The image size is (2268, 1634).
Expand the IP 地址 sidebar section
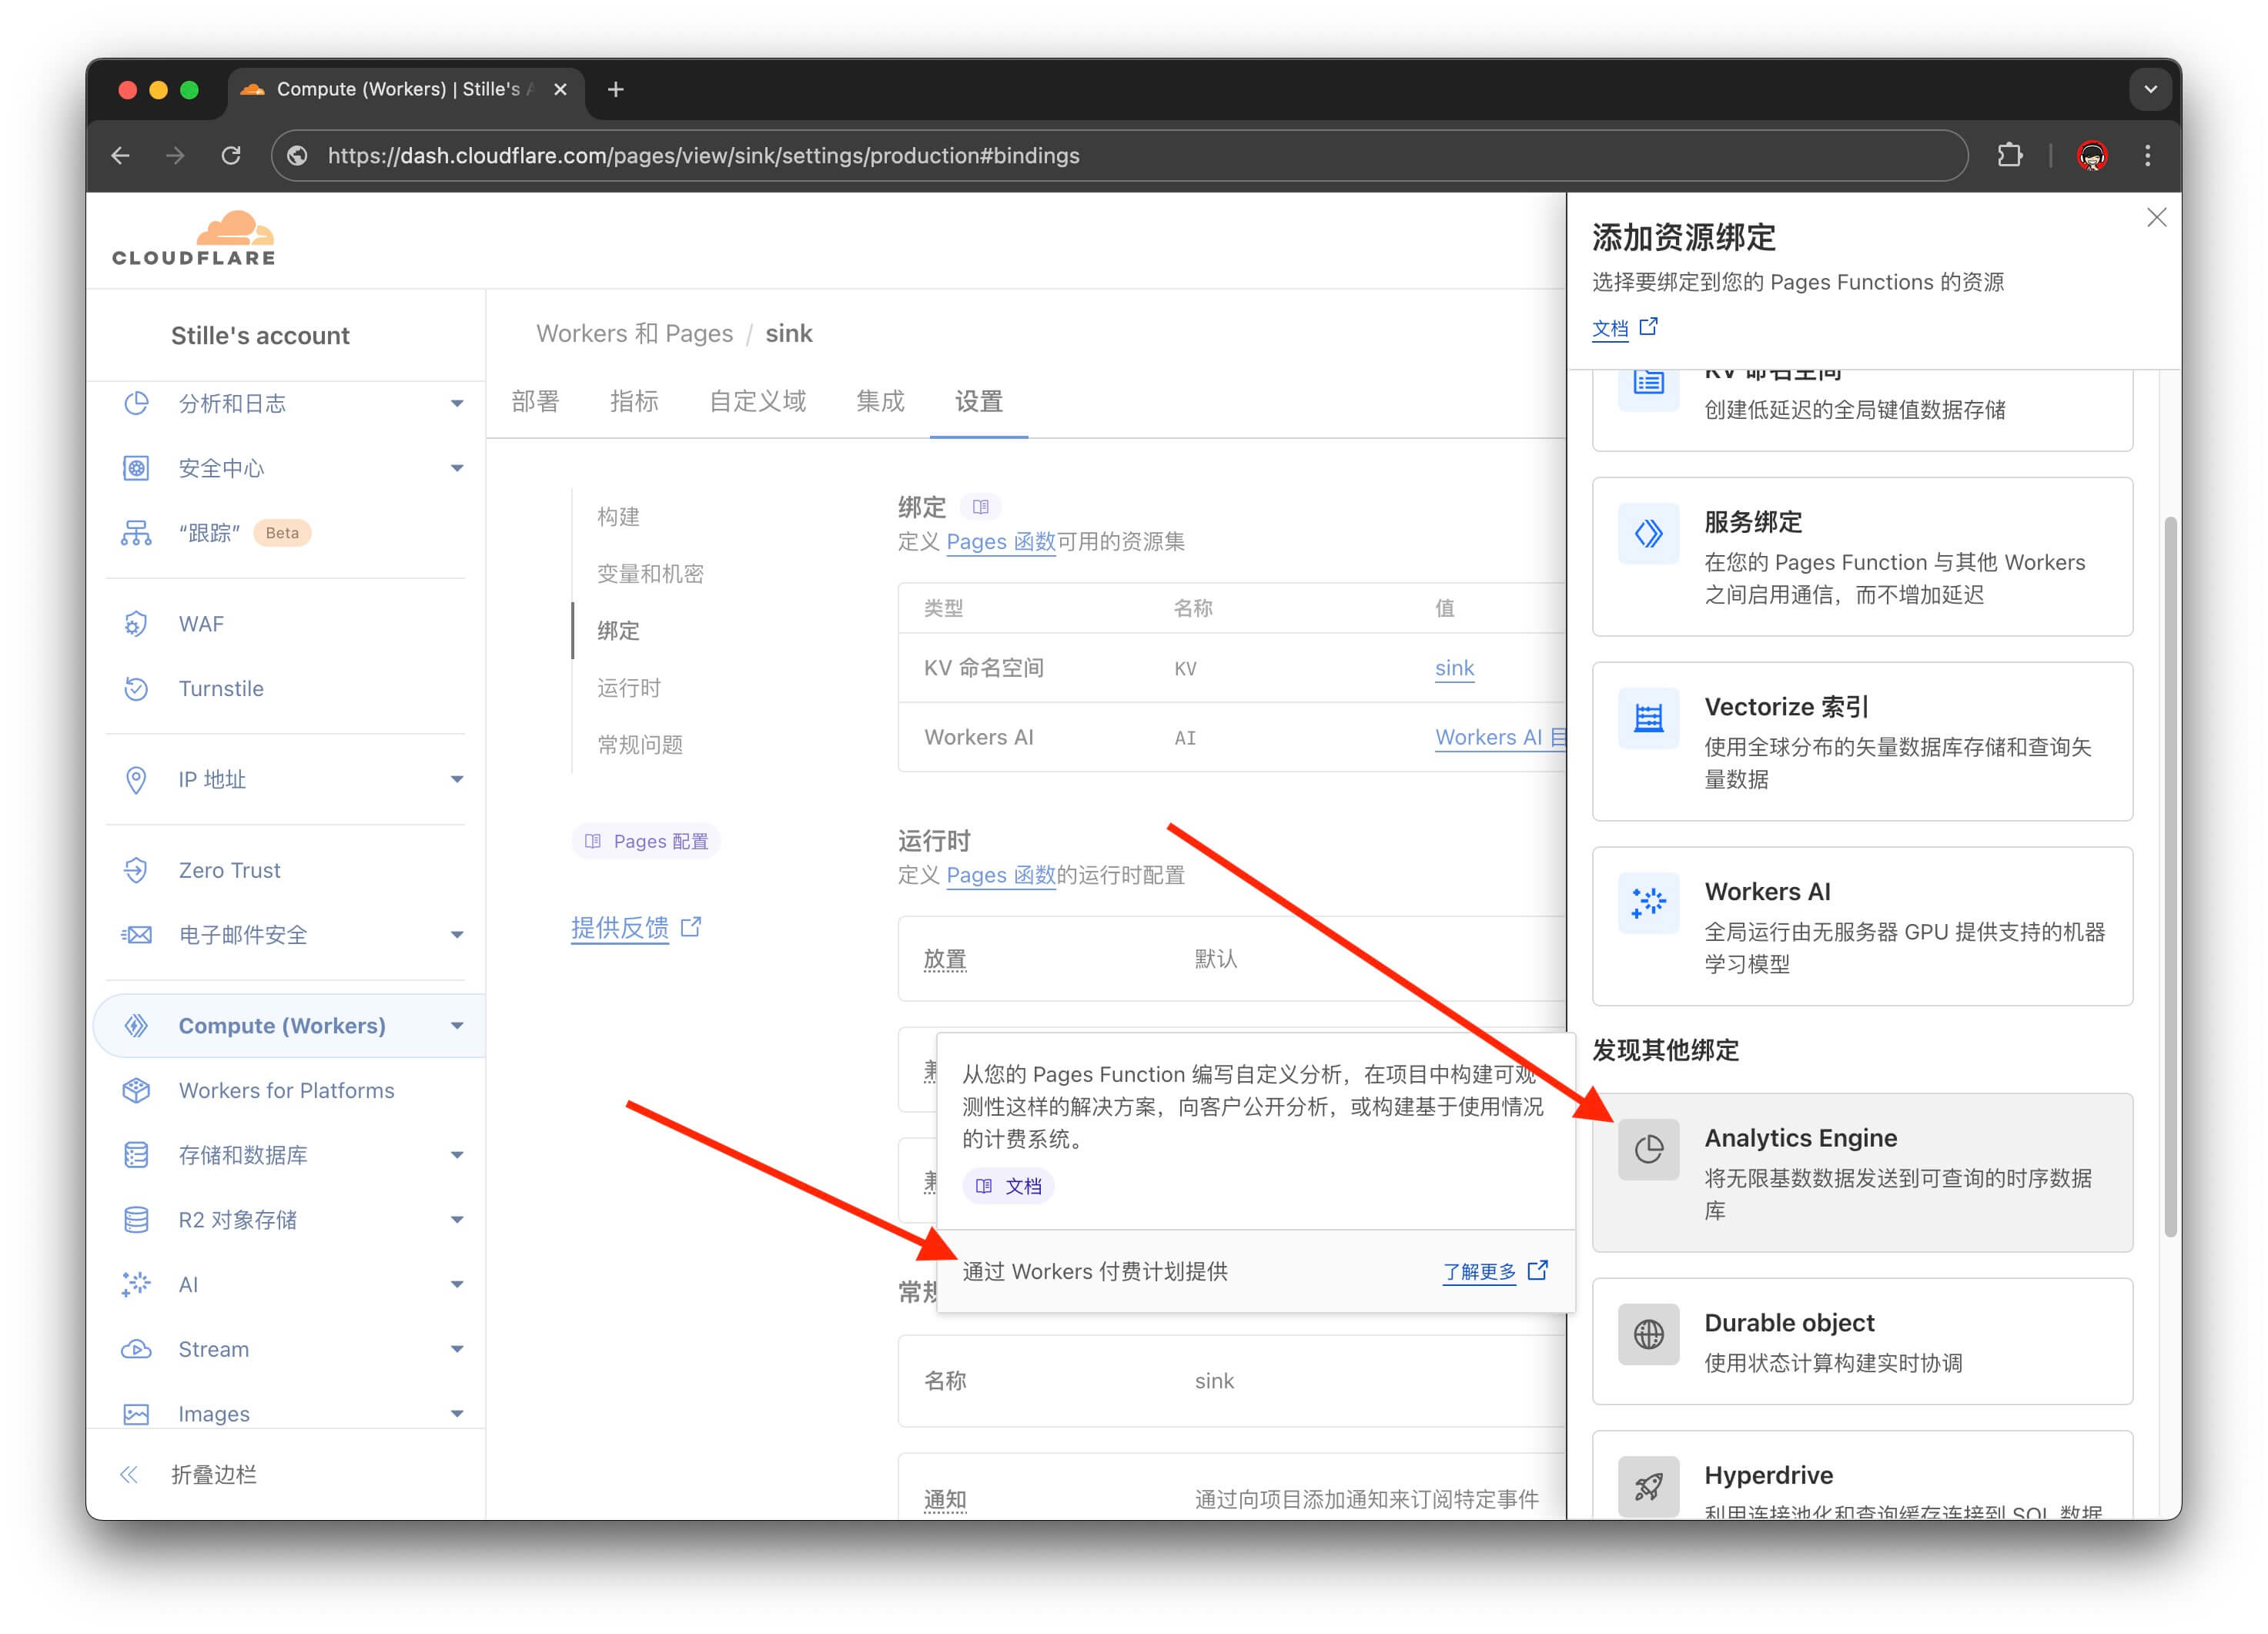coord(457,780)
